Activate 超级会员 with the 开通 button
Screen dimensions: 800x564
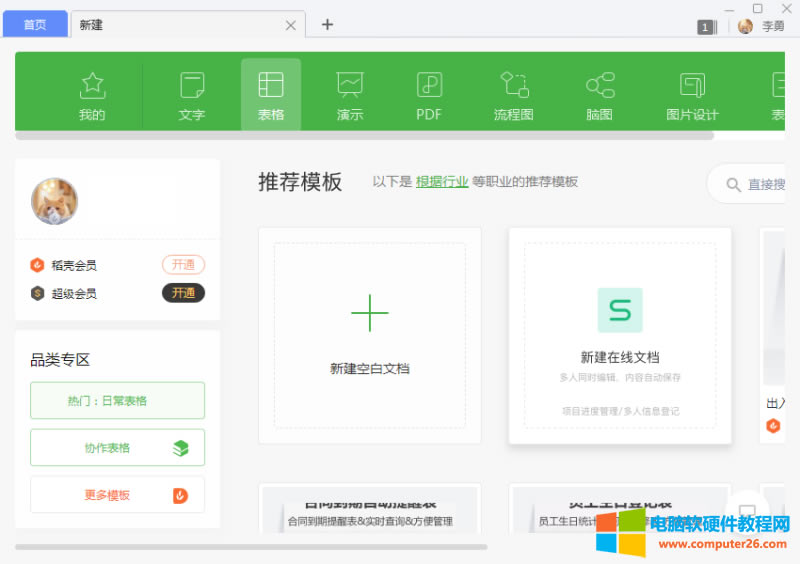point(183,293)
